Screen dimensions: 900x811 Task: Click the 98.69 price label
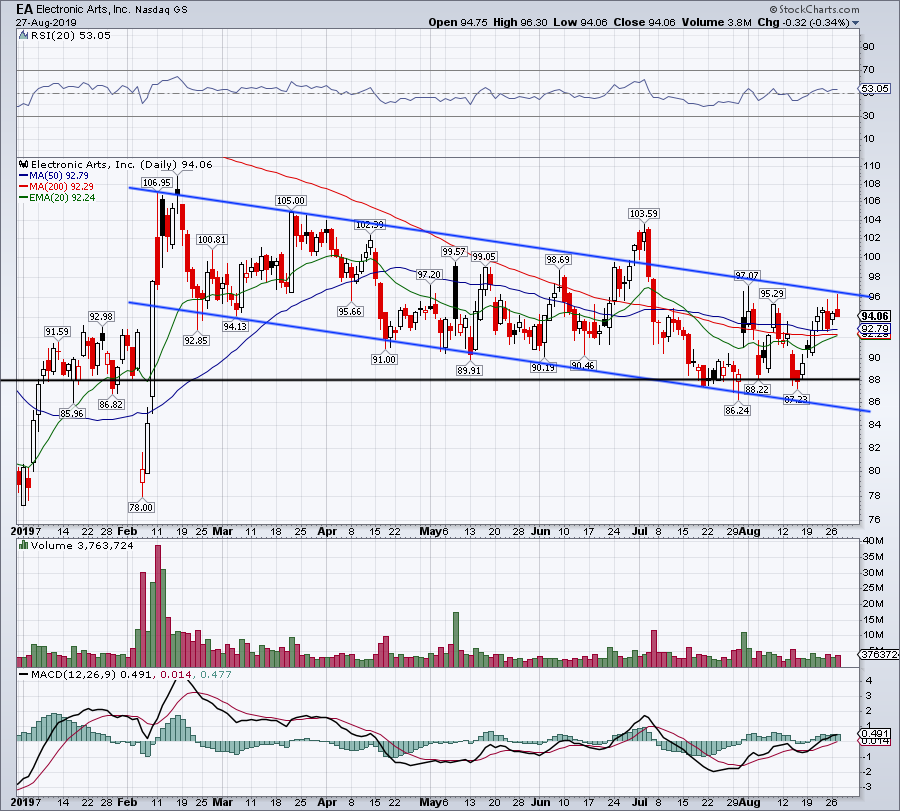click(x=558, y=260)
